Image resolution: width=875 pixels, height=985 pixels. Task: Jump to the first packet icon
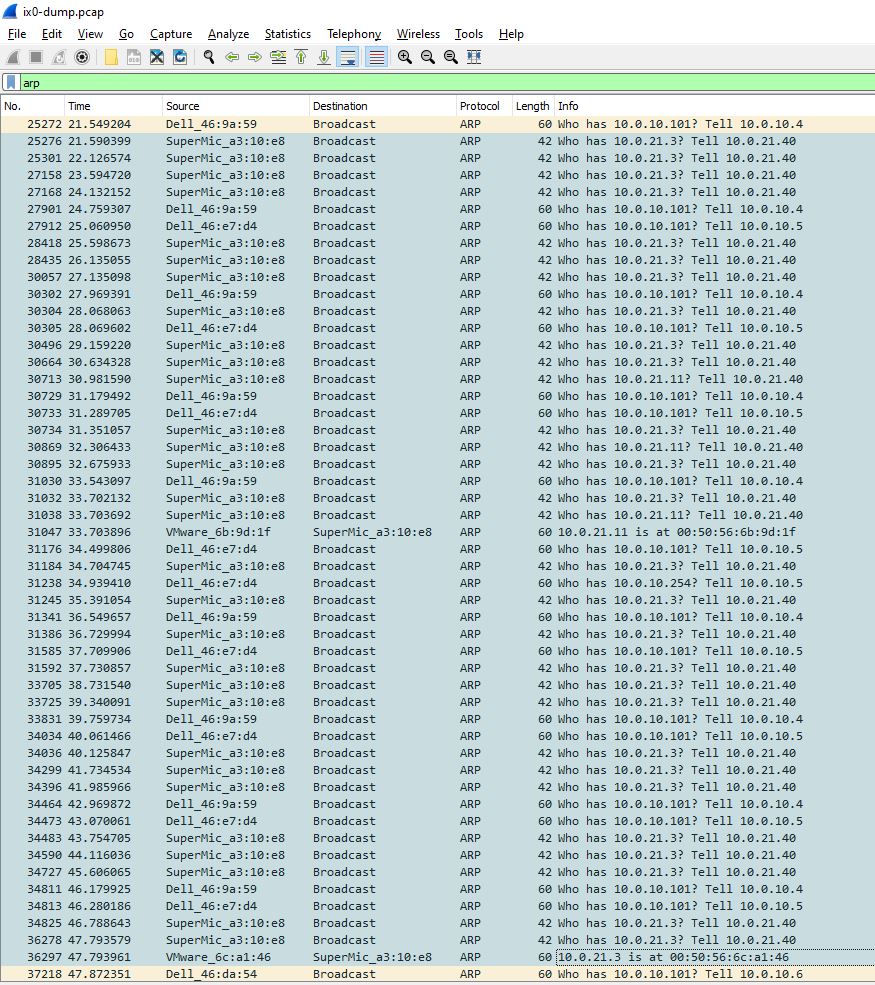coord(301,58)
